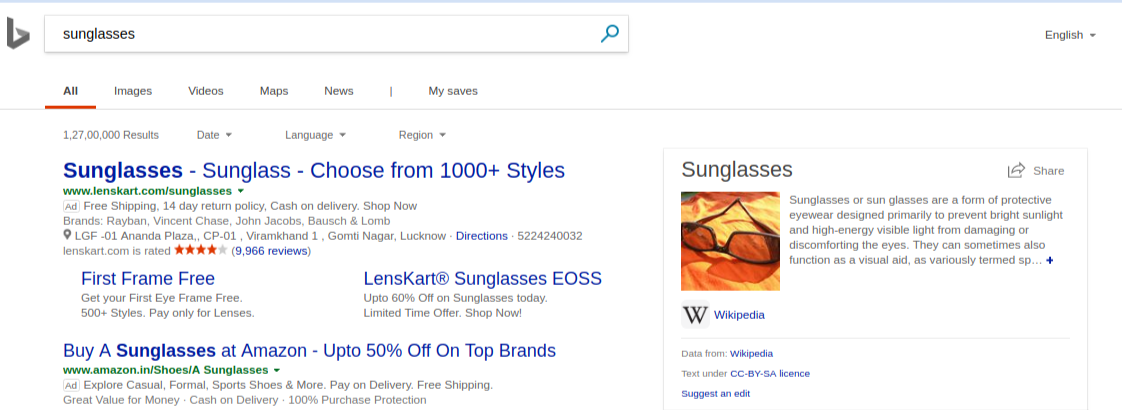Open the Date filter dropdown
1122x410 pixels.
pyautogui.click(x=214, y=135)
